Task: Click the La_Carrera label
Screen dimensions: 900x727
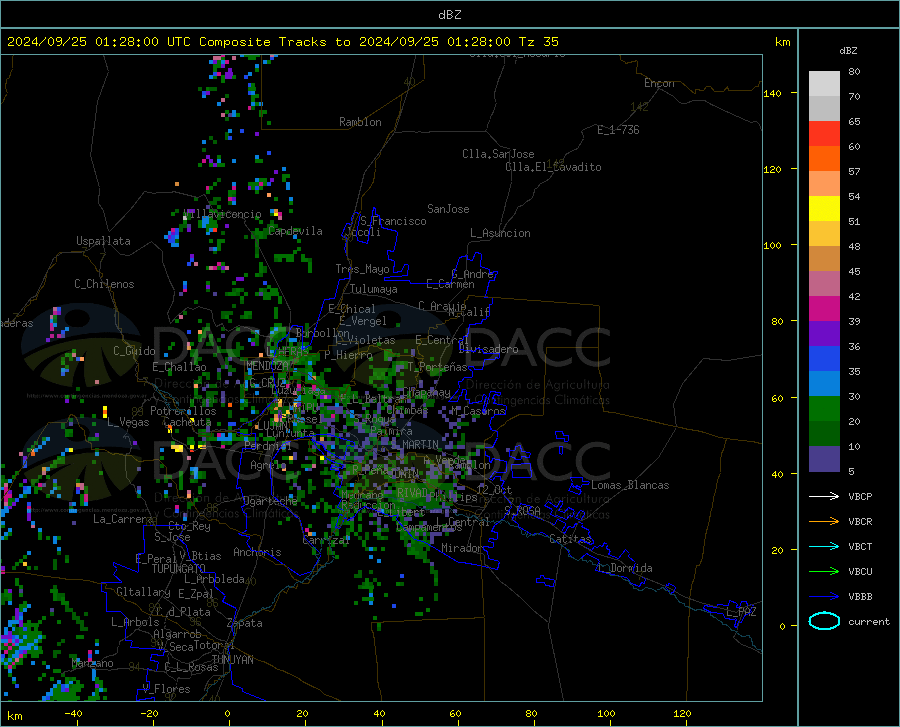Action: (x=123, y=519)
